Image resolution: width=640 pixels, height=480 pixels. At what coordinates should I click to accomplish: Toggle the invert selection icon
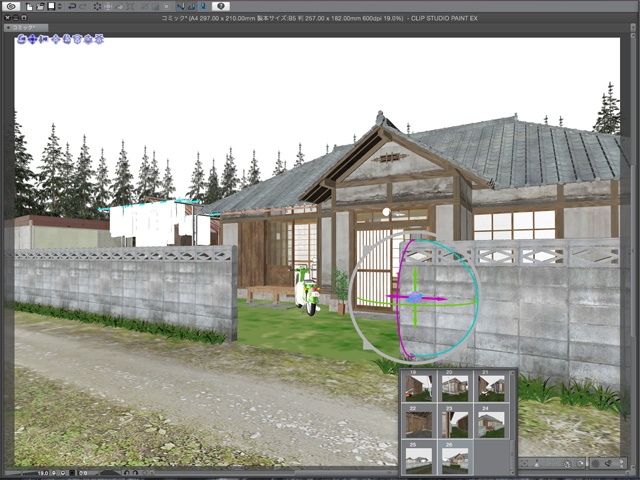coord(156,7)
